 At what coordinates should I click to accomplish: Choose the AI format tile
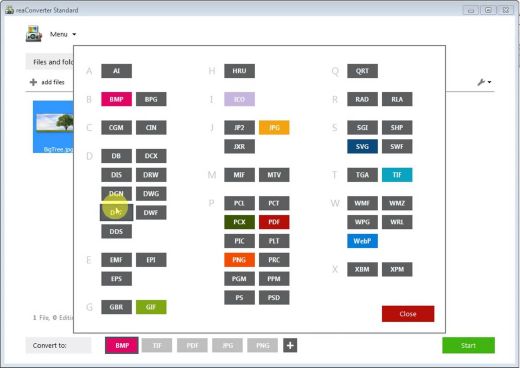click(116, 71)
